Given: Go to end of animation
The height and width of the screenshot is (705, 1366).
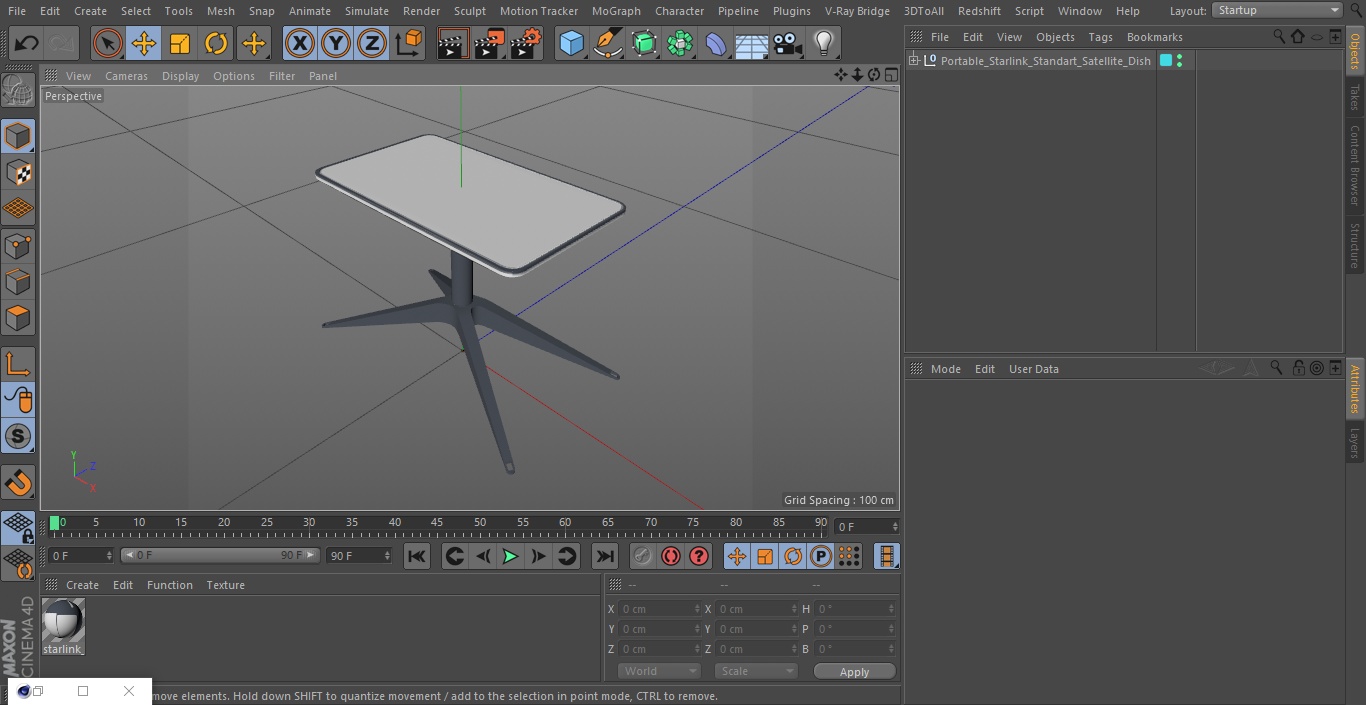Looking at the screenshot, I should pos(605,556).
